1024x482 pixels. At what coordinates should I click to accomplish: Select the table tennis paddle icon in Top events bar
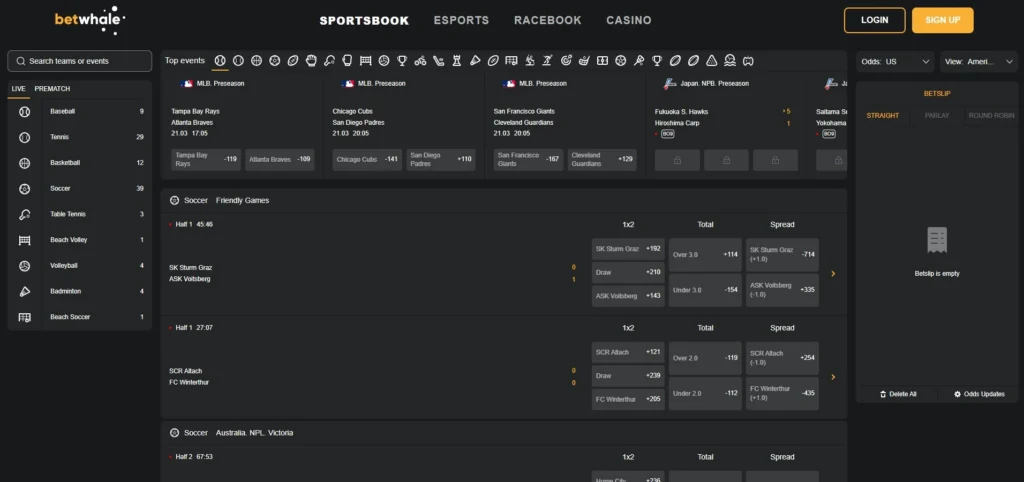click(x=330, y=61)
